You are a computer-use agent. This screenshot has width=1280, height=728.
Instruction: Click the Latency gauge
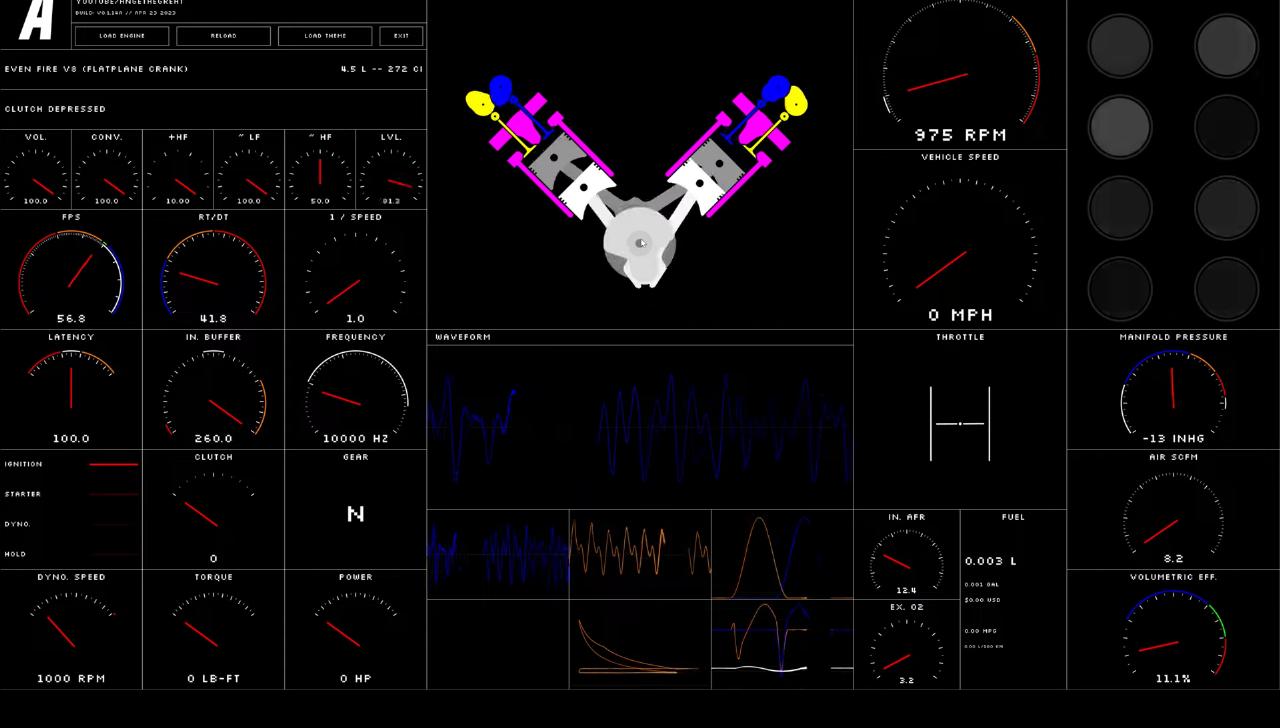point(71,389)
